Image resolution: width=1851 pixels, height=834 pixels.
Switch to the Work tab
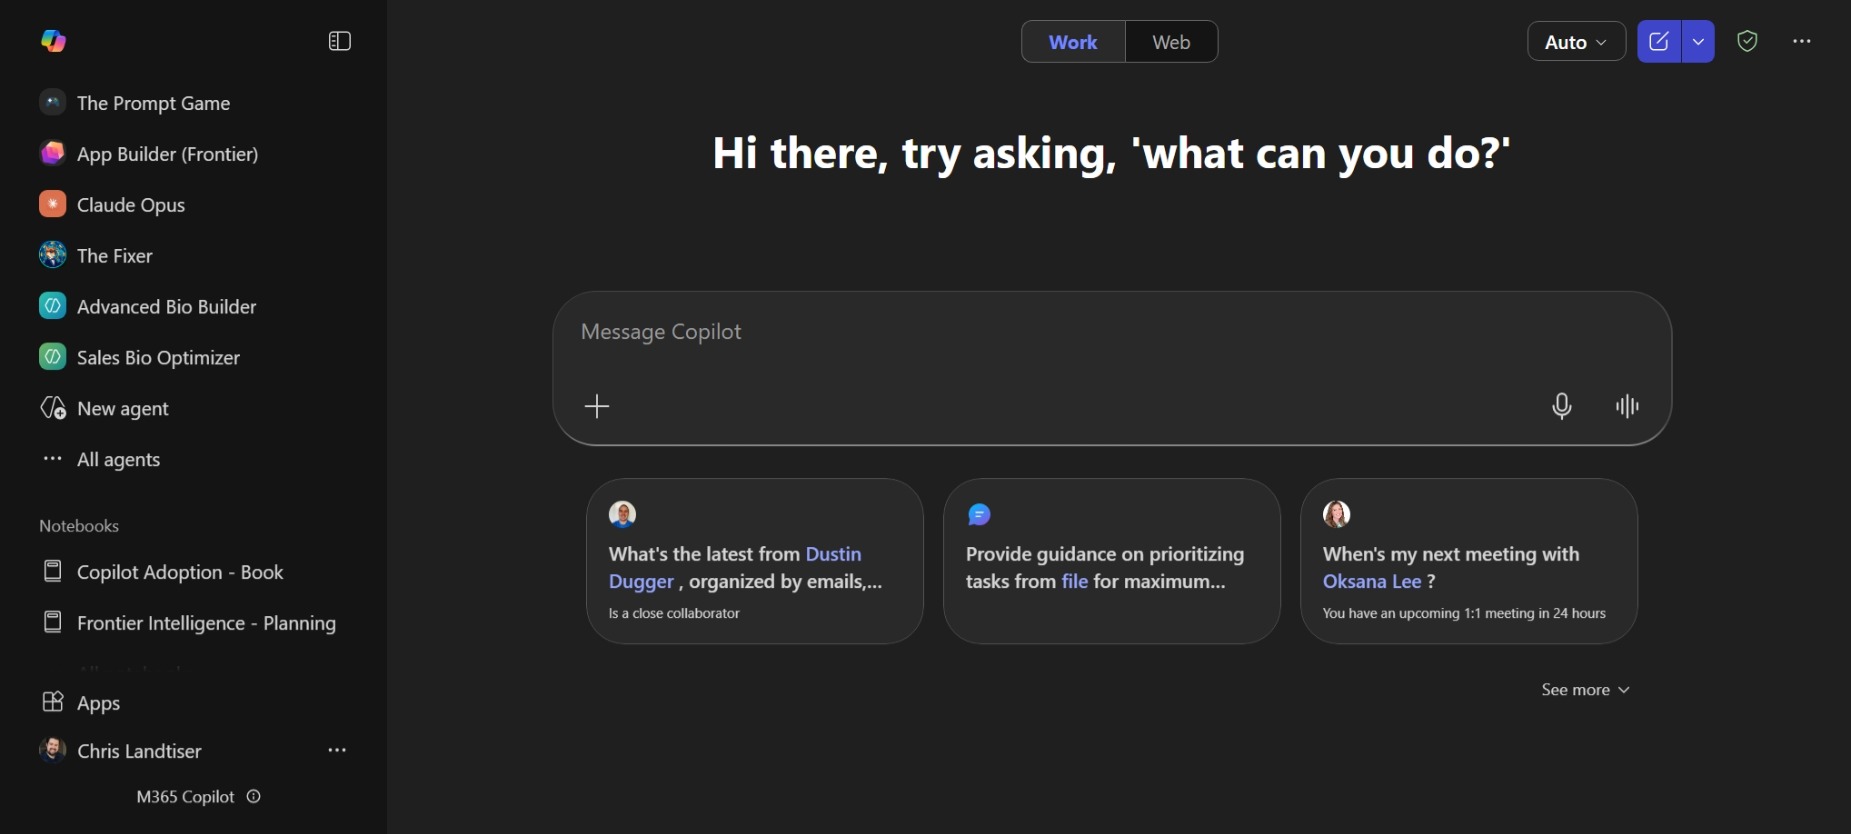[1073, 42]
